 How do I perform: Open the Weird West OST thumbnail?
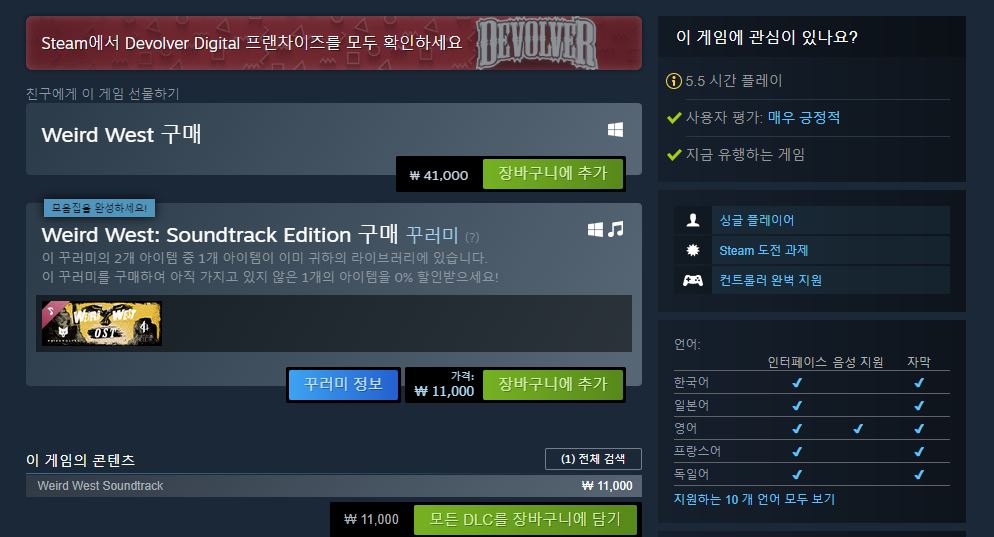coord(101,323)
